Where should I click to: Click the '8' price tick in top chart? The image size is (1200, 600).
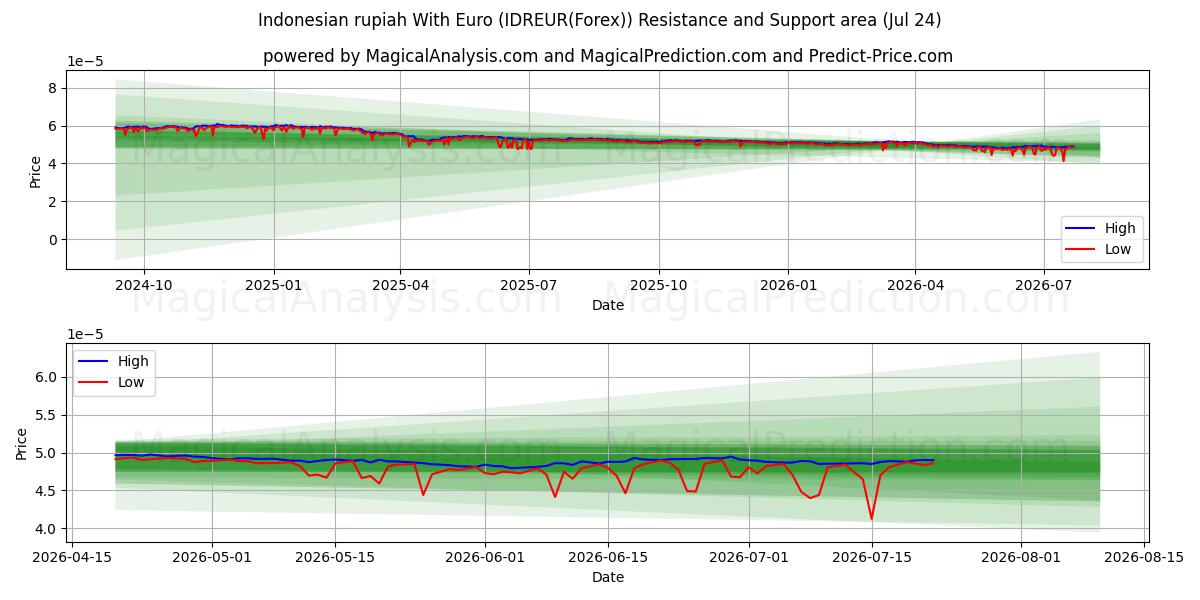[54, 88]
